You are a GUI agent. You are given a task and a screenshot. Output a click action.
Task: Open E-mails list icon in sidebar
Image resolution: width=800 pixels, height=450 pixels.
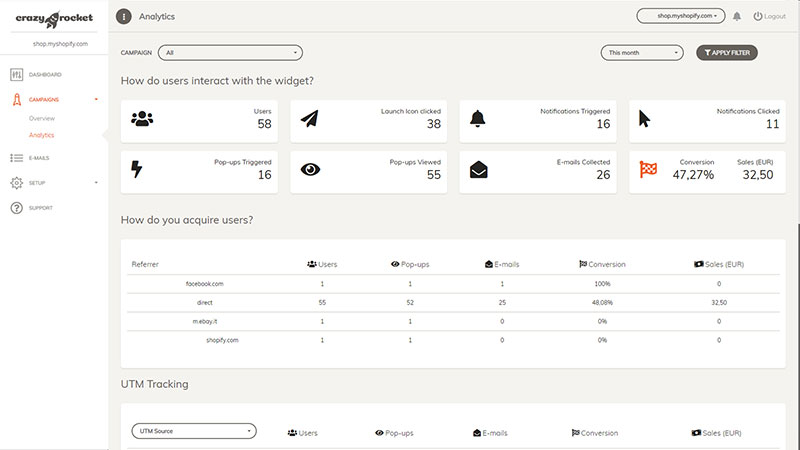click(x=16, y=157)
